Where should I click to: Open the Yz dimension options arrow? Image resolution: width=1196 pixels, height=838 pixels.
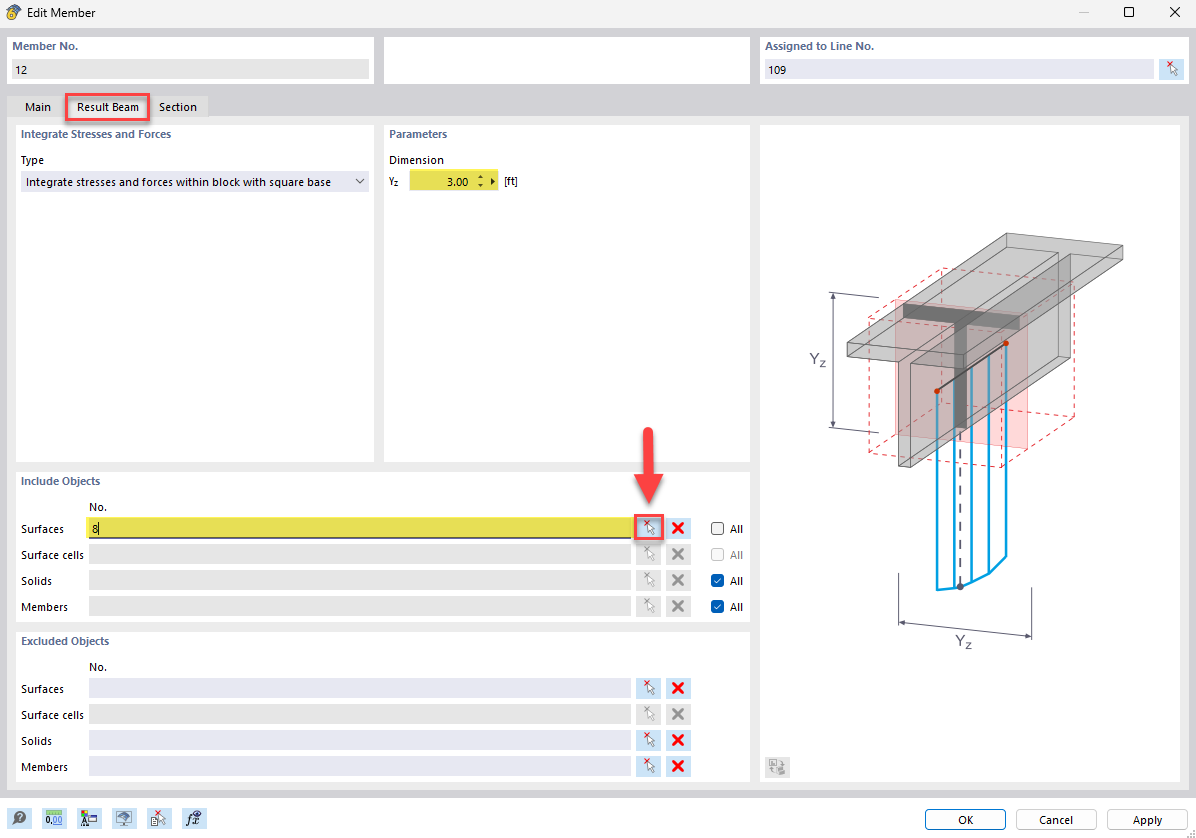[x=493, y=181]
